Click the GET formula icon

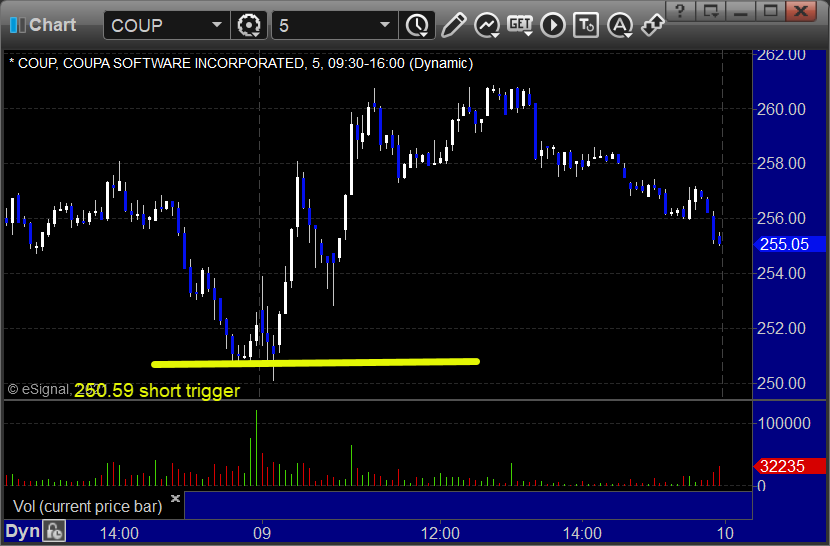(x=520, y=25)
